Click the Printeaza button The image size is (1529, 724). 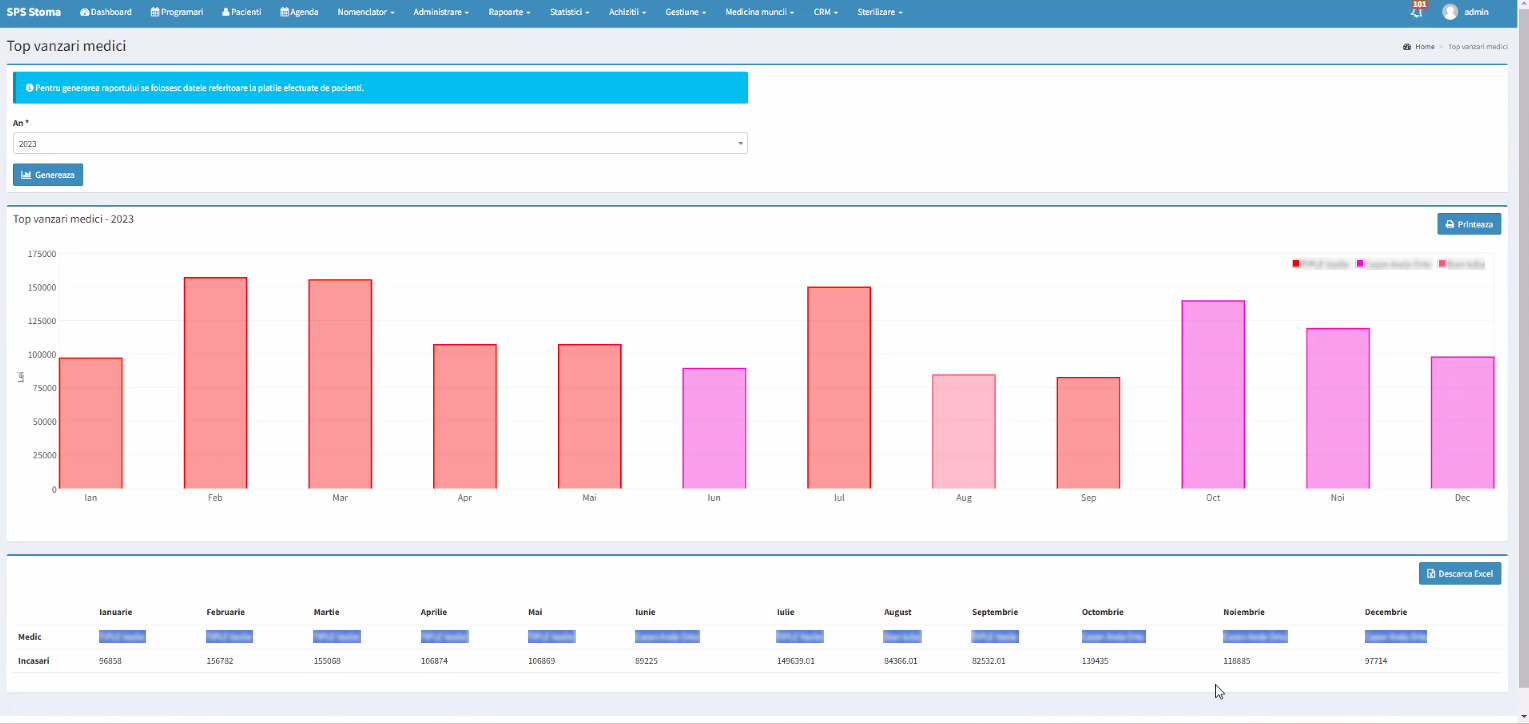coord(1469,224)
